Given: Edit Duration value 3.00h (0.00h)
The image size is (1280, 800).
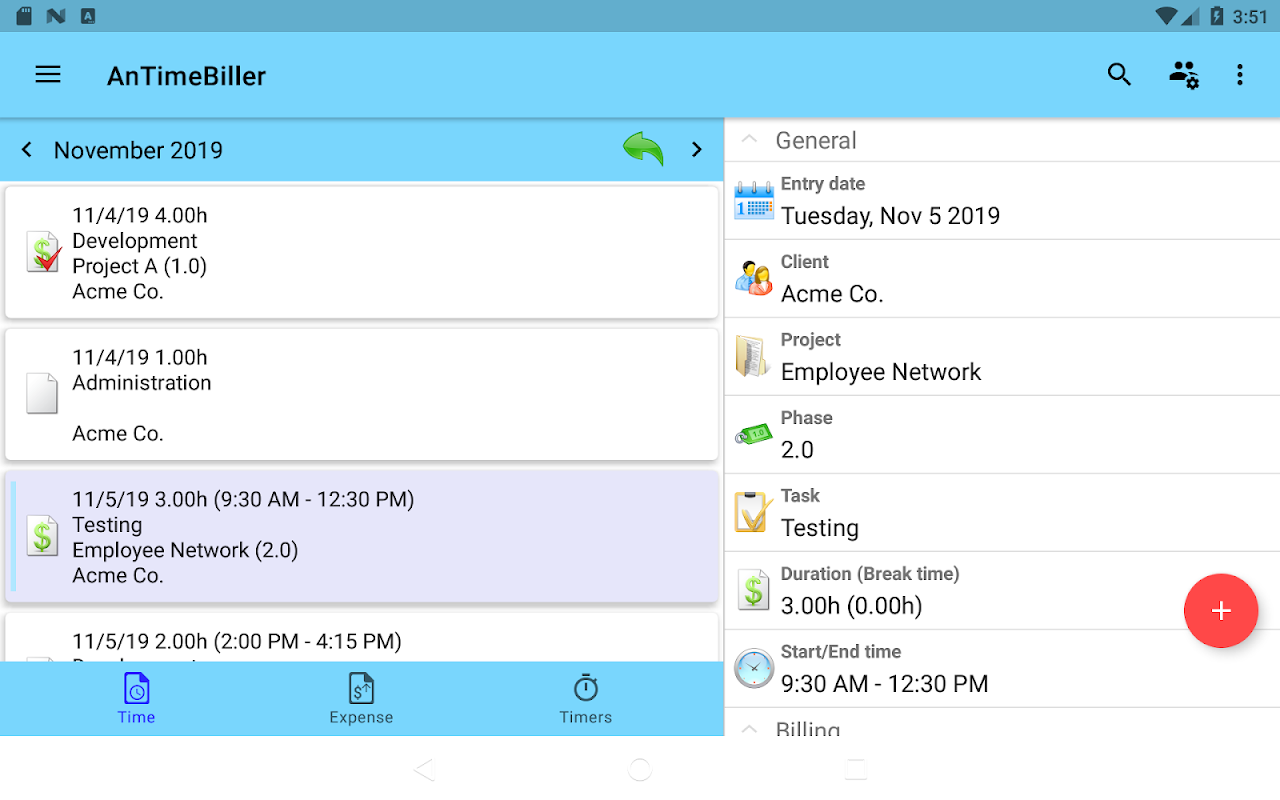Looking at the screenshot, I should (1002, 590).
